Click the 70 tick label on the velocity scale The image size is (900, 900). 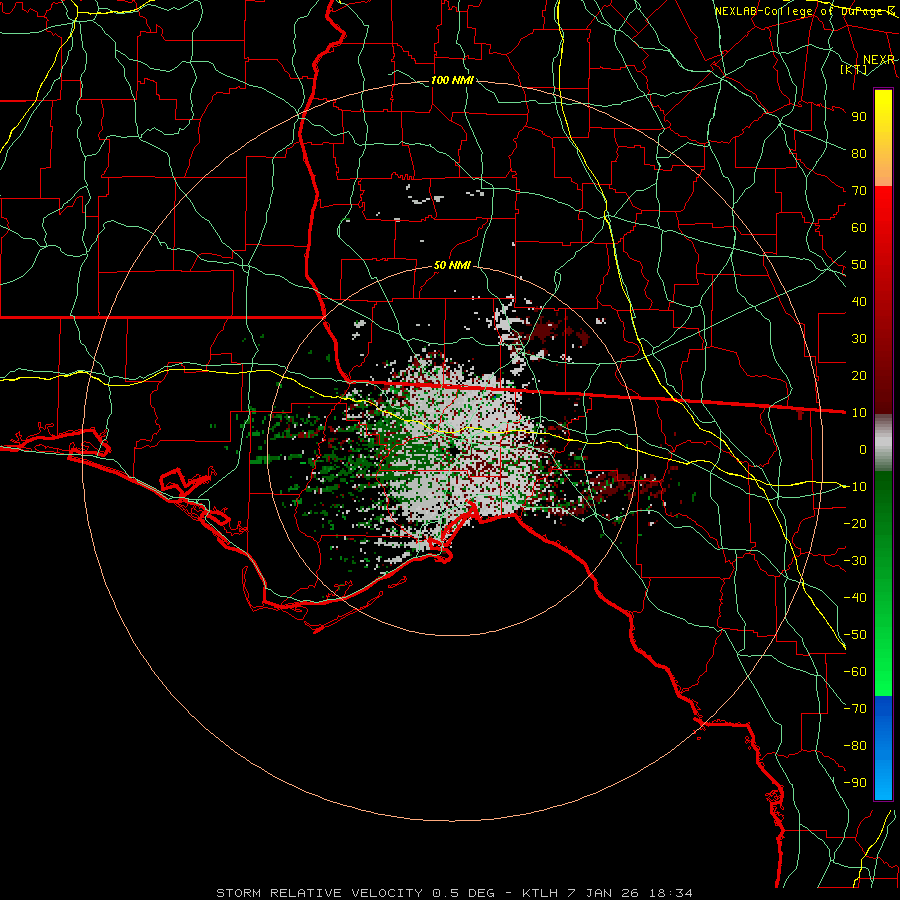pyautogui.click(x=859, y=191)
